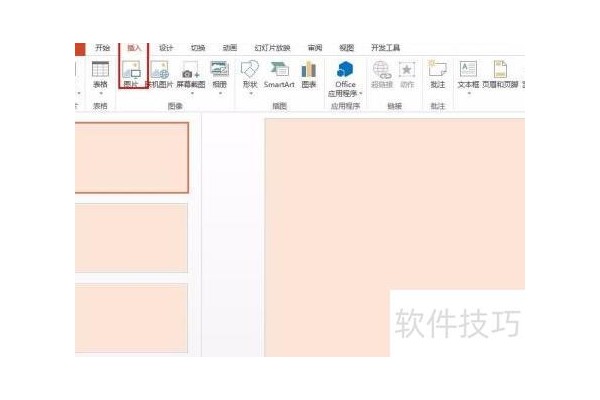Expand the 形状 dropdown arrow
This screenshot has height=400, width=600.
pyautogui.click(x=251, y=93)
